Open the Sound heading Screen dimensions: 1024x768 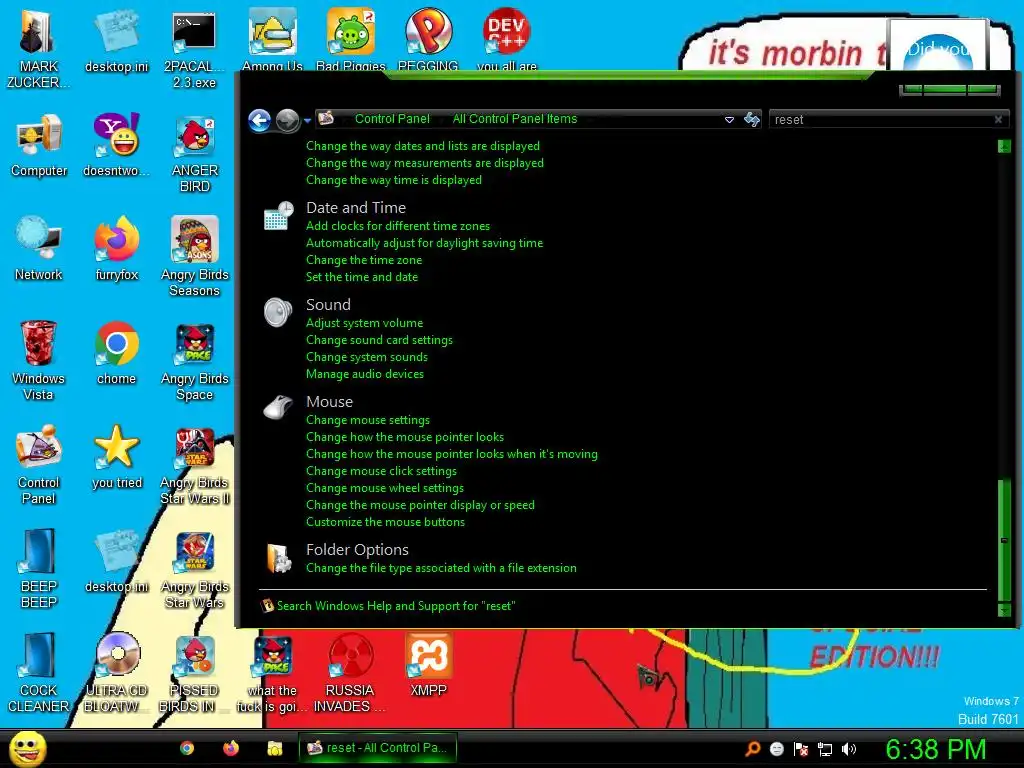click(328, 305)
